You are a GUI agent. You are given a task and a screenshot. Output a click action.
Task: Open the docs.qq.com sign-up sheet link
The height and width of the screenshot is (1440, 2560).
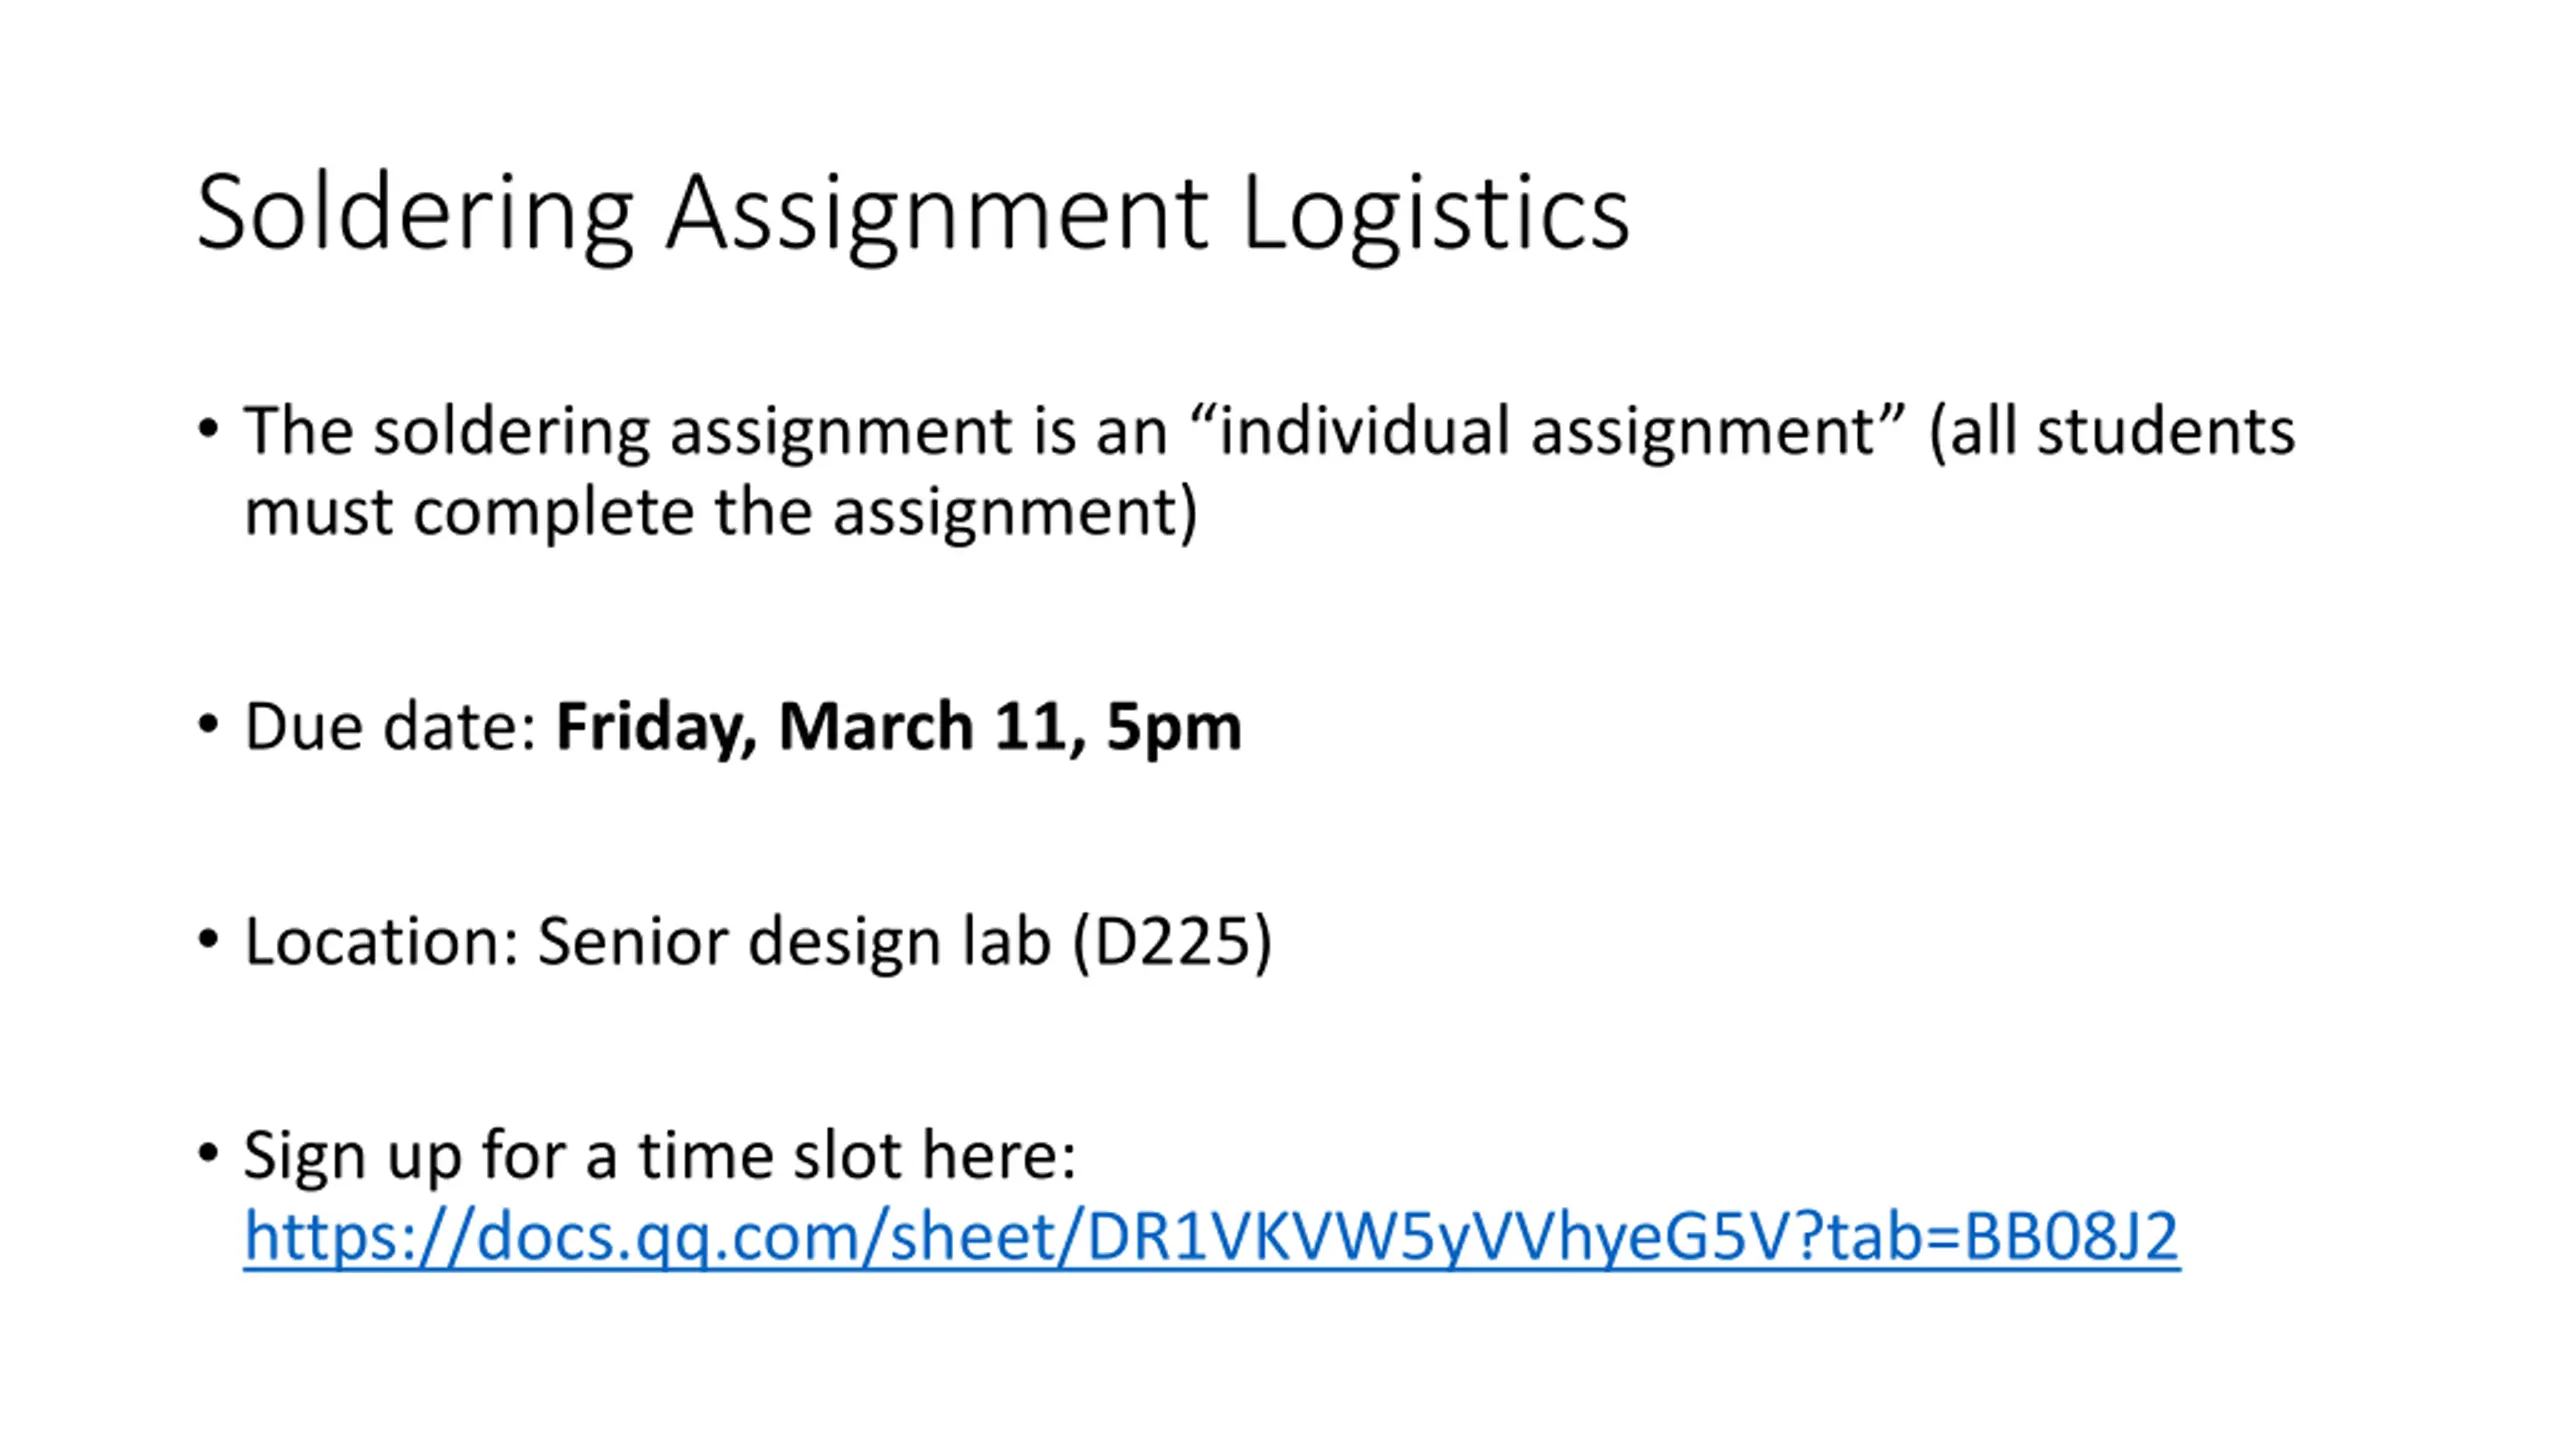pyautogui.click(x=1211, y=1236)
